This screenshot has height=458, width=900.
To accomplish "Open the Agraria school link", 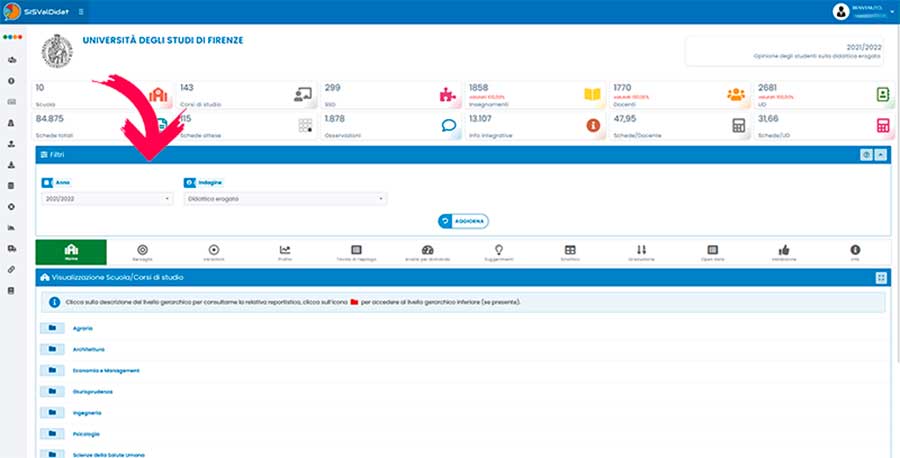I will pyautogui.click(x=84, y=327).
